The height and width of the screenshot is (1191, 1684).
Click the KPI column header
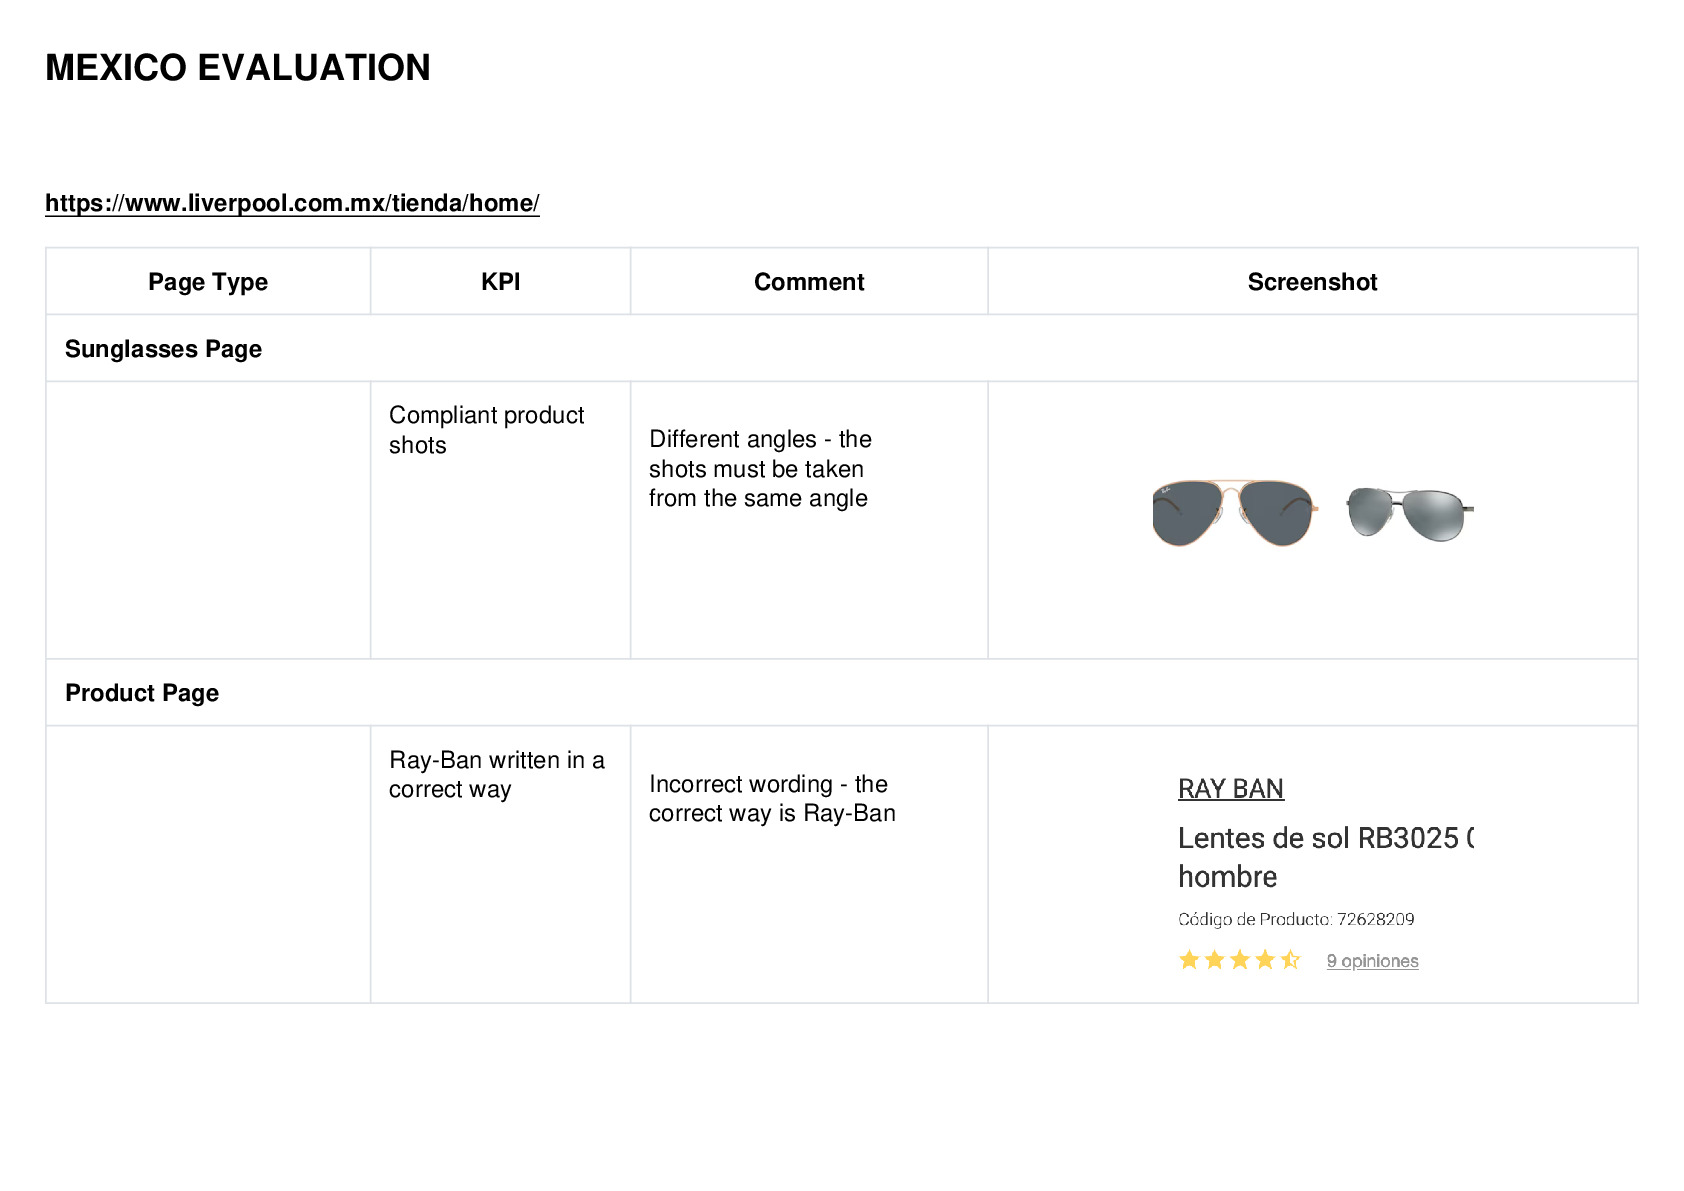pos(500,282)
